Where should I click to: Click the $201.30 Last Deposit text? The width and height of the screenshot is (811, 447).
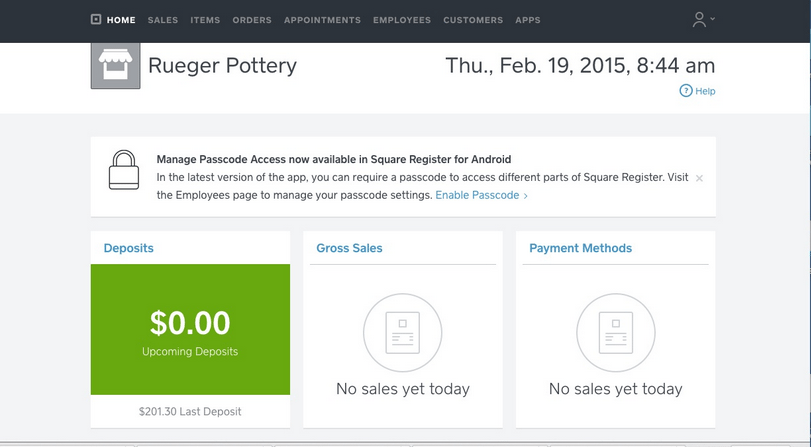point(190,411)
